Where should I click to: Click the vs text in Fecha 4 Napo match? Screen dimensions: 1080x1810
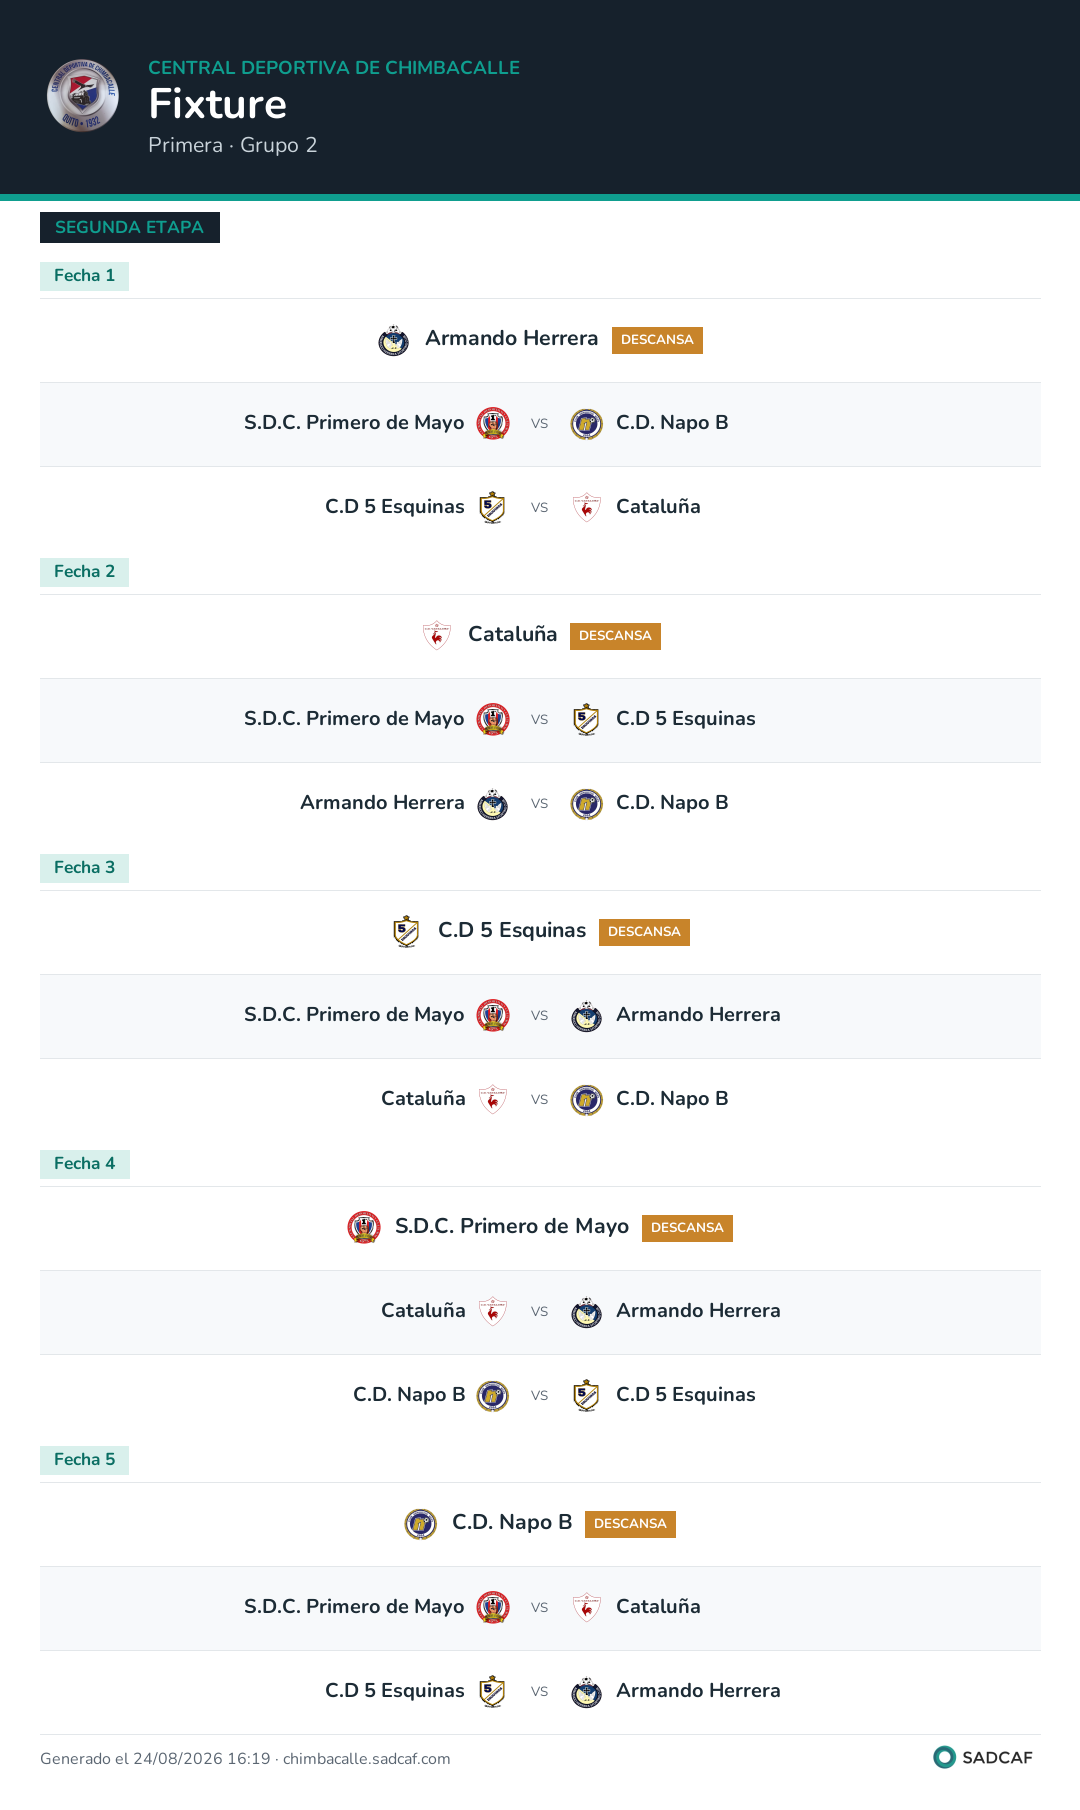click(540, 1396)
